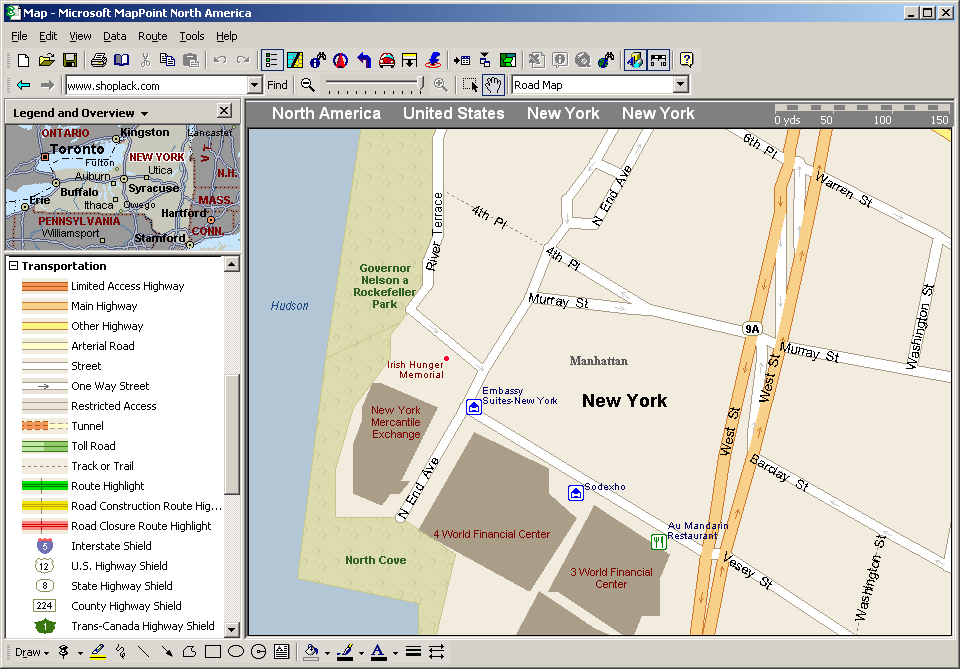Zoom out with magnifier minus icon
This screenshot has height=669, width=960.
click(308, 85)
